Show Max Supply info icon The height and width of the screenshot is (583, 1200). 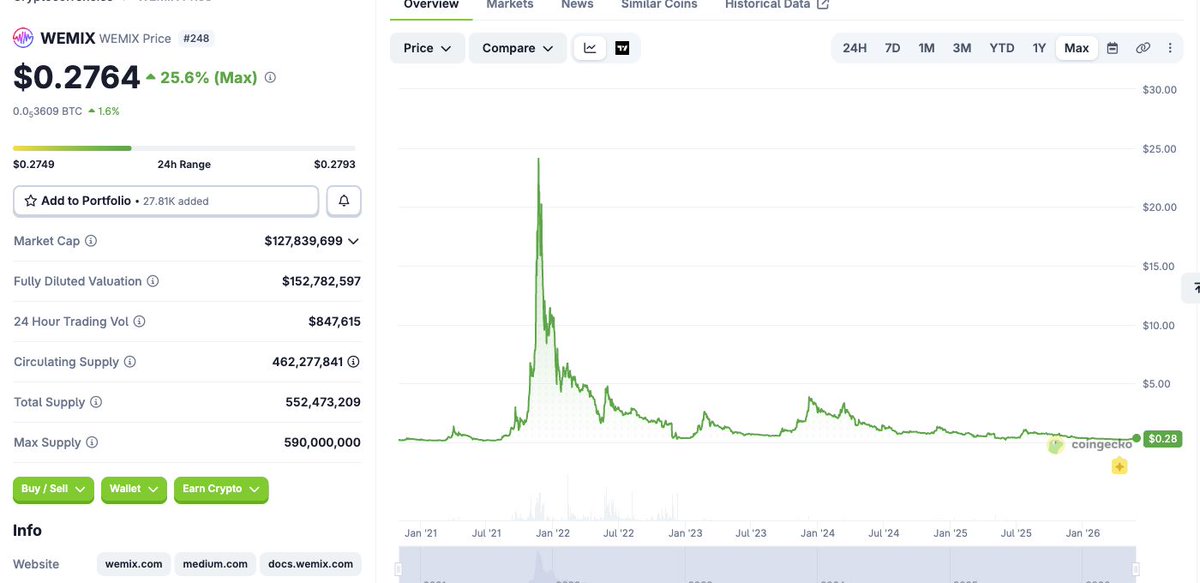(92, 442)
